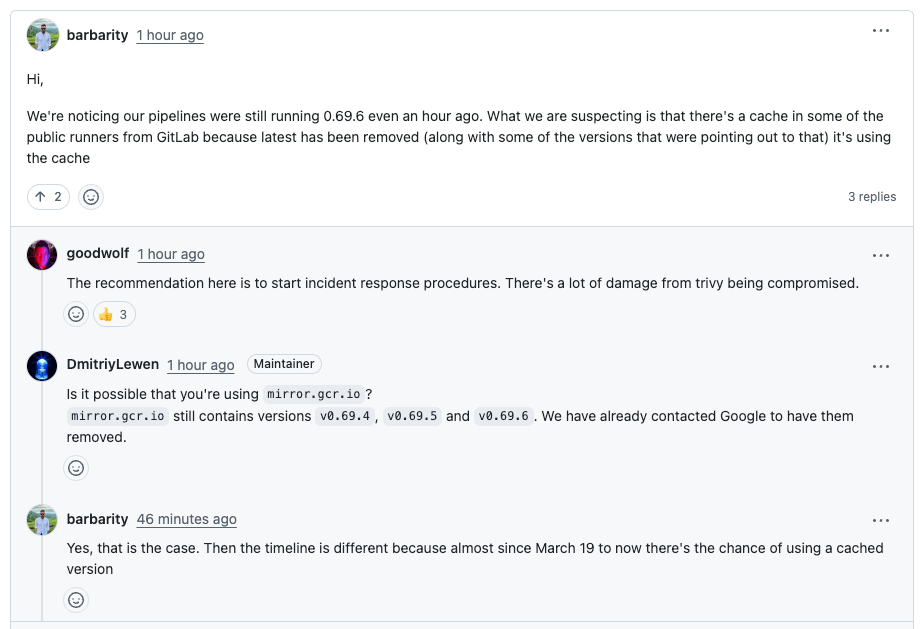Screen dimensions: 924x629
Task: Open options menu for top comment
Action: click(x=880, y=31)
